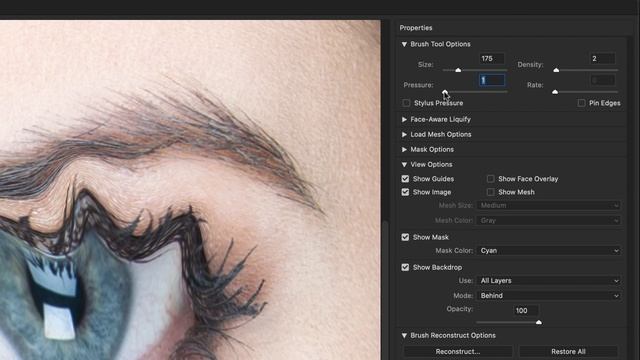Screen dimensions: 640x360
Task: Check Show Face Overlay
Action: click(491, 179)
